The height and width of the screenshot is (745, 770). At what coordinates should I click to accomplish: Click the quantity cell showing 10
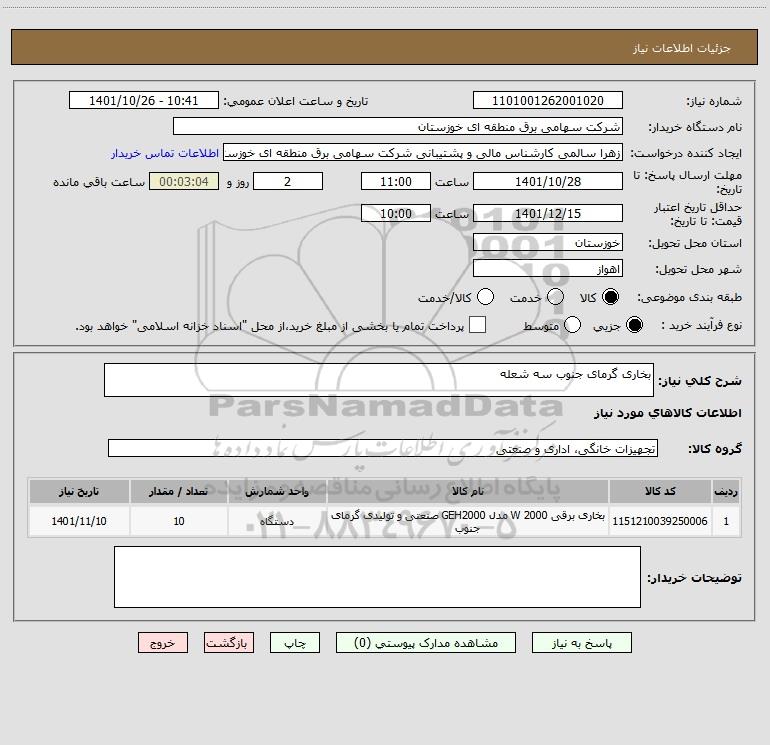point(179,521)
